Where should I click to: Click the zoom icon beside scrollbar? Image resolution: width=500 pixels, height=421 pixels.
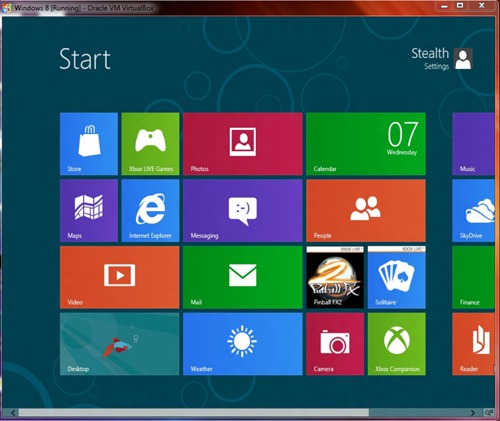pyautogui.click(x=489, y=413)
